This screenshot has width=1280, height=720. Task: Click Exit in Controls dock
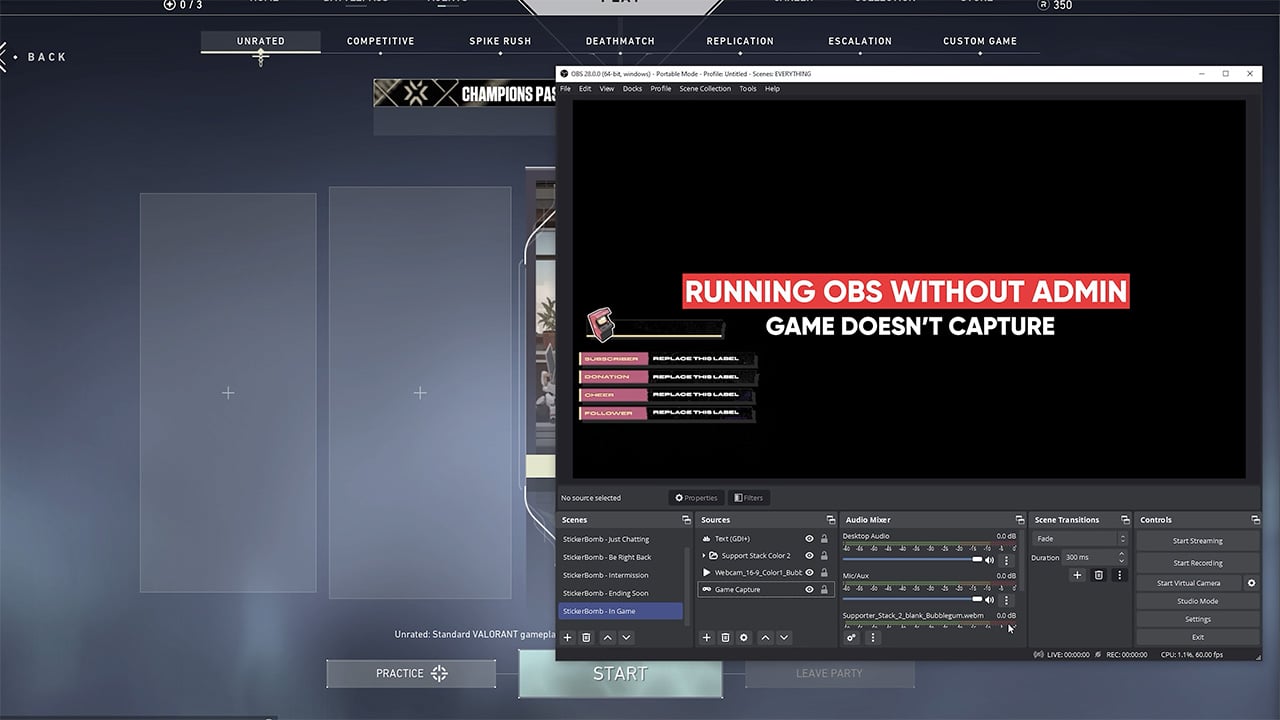click(x=1197, y=637)
